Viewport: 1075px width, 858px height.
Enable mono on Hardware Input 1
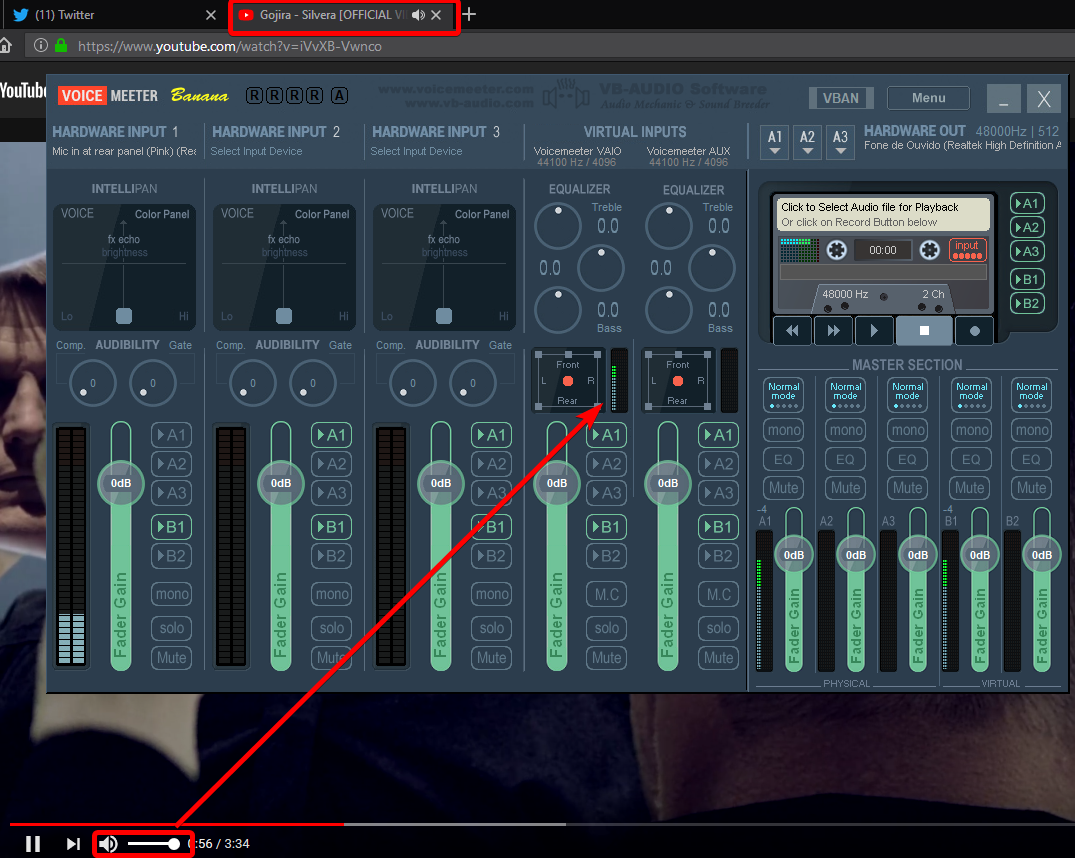tap(171, 594)
